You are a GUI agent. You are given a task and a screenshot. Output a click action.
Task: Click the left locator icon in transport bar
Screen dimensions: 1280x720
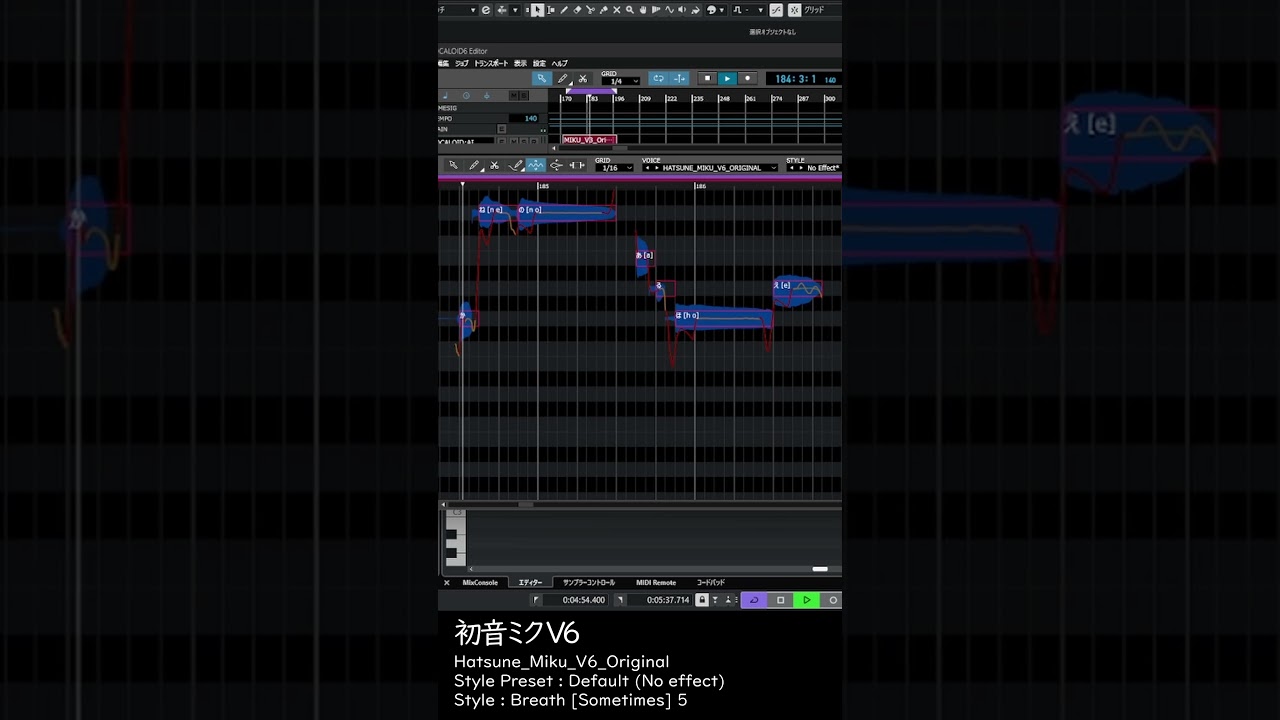[x=536, y=600]
